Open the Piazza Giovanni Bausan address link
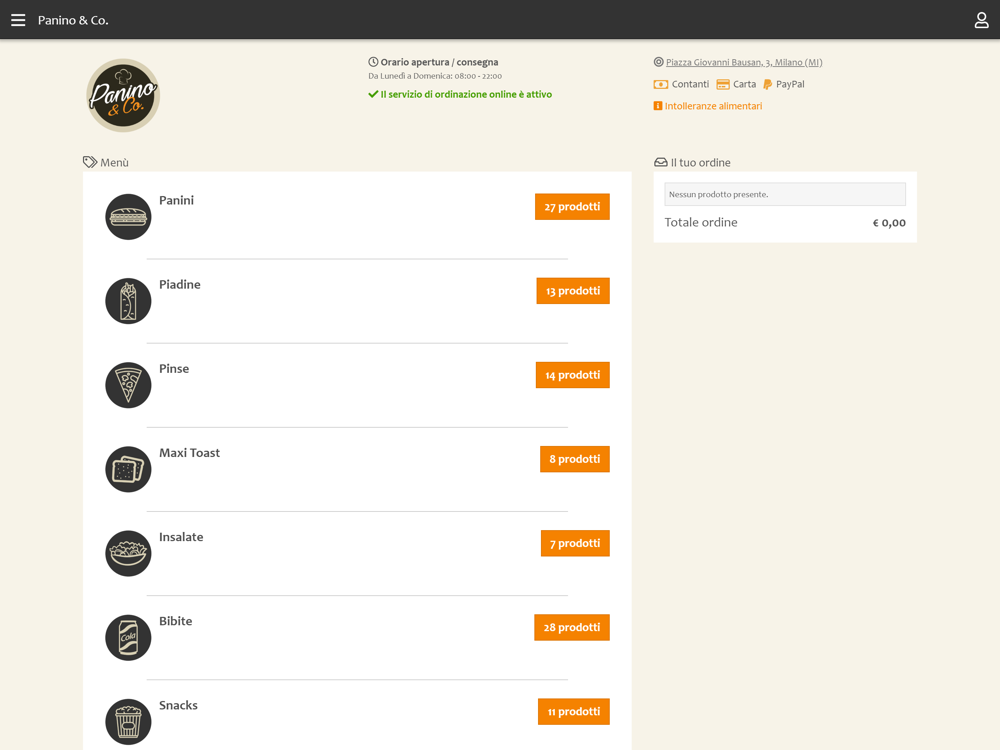1000x750 pixels. click(744, 62)
